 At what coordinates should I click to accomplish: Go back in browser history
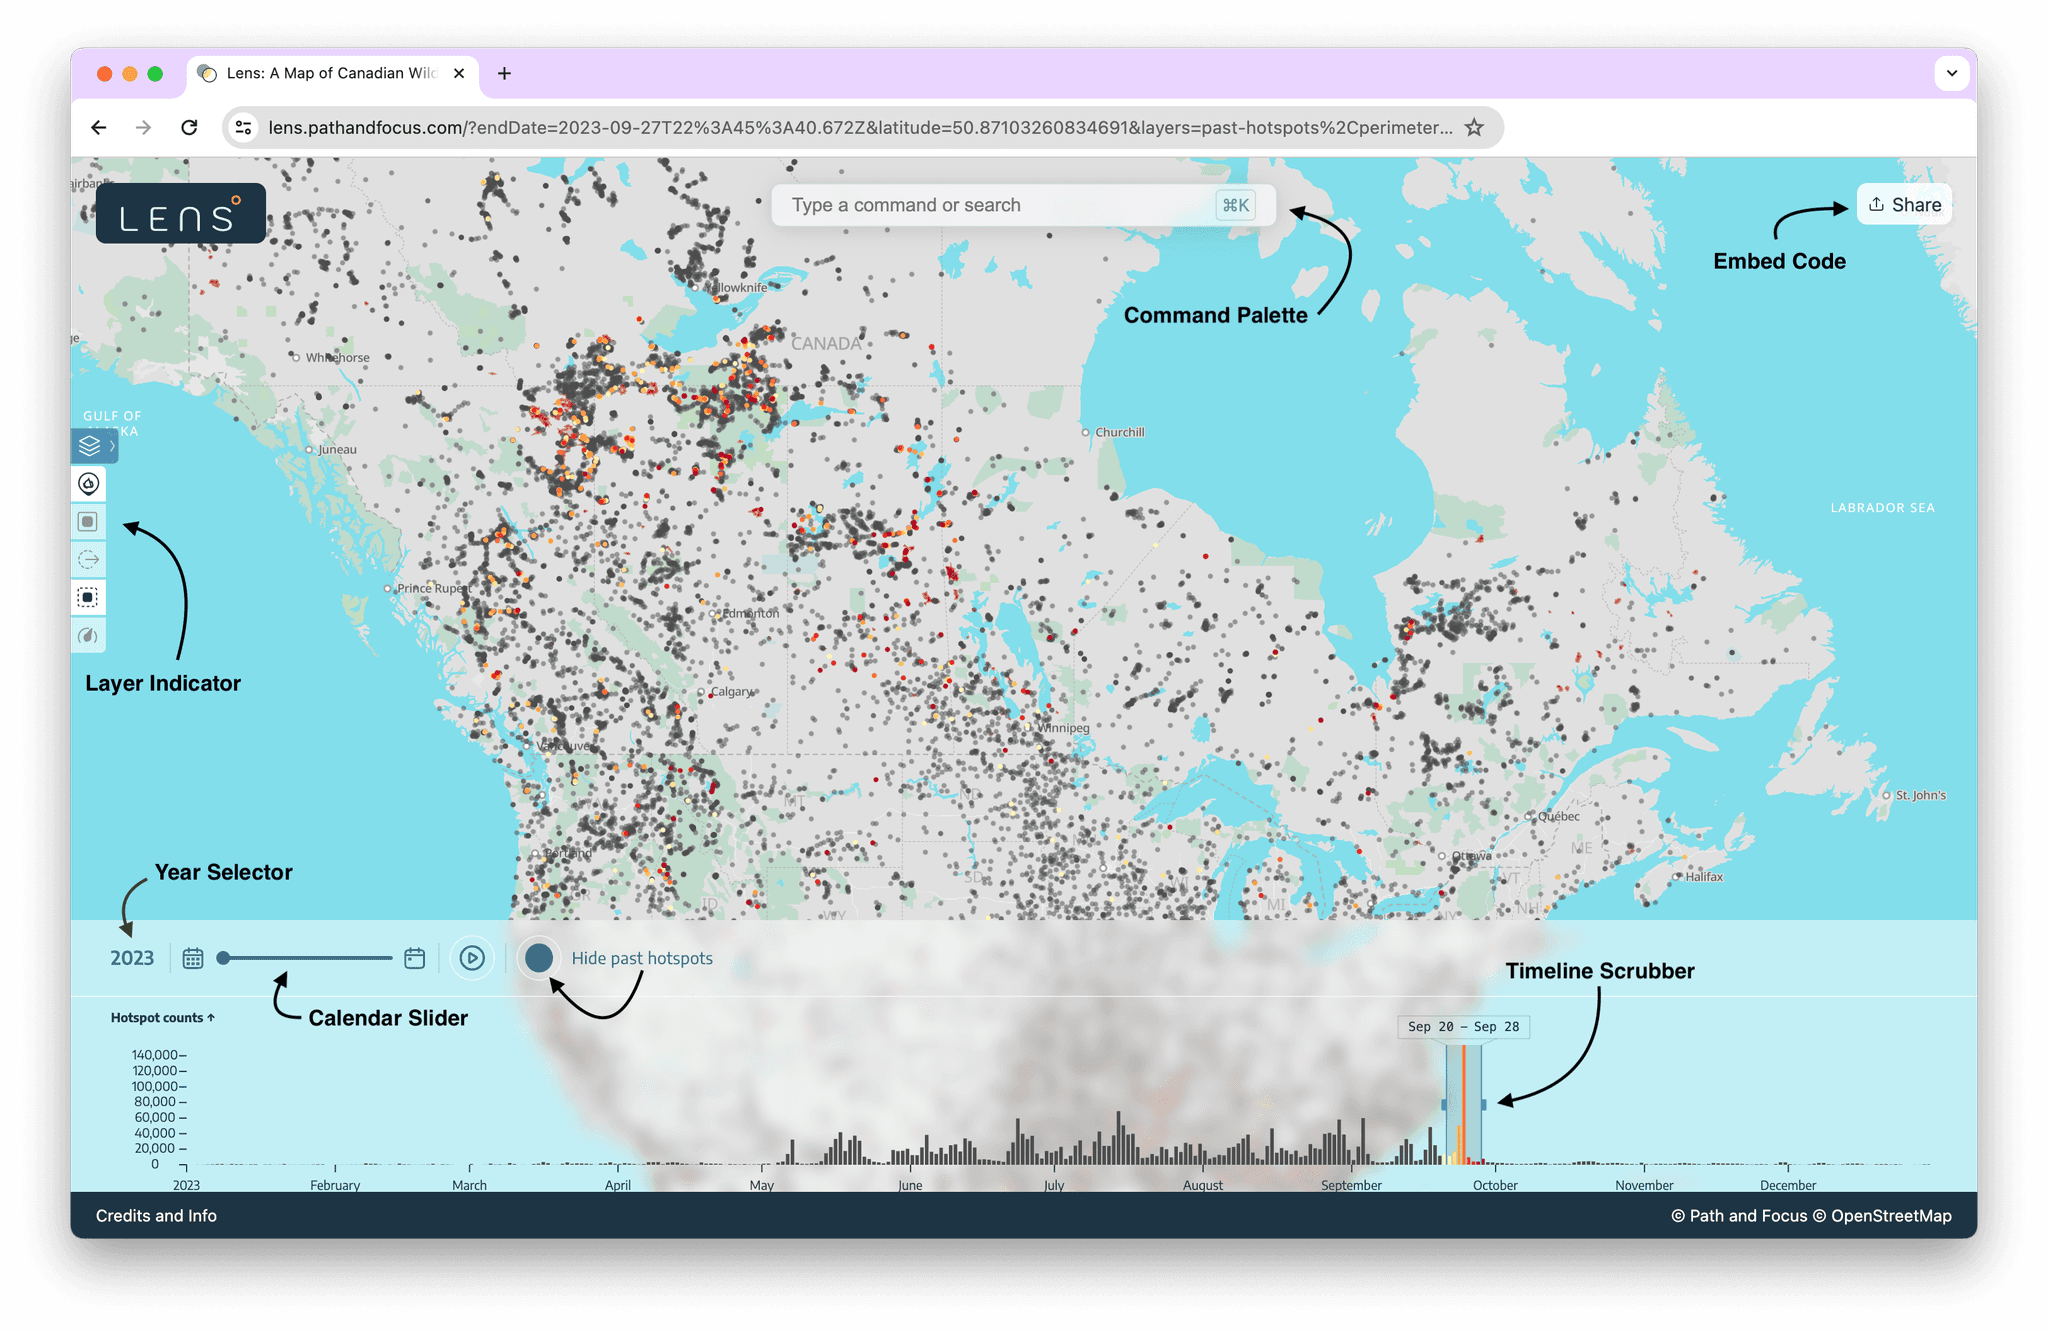(99, 128)
